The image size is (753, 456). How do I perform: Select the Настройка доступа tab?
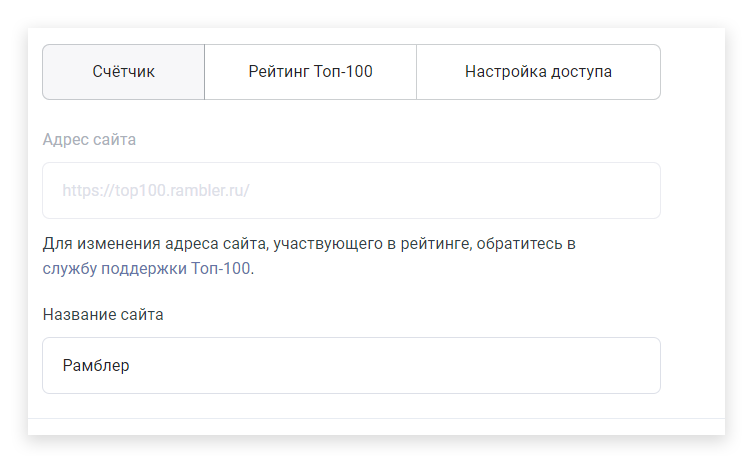pyautogui.click(x=538, y=72)
